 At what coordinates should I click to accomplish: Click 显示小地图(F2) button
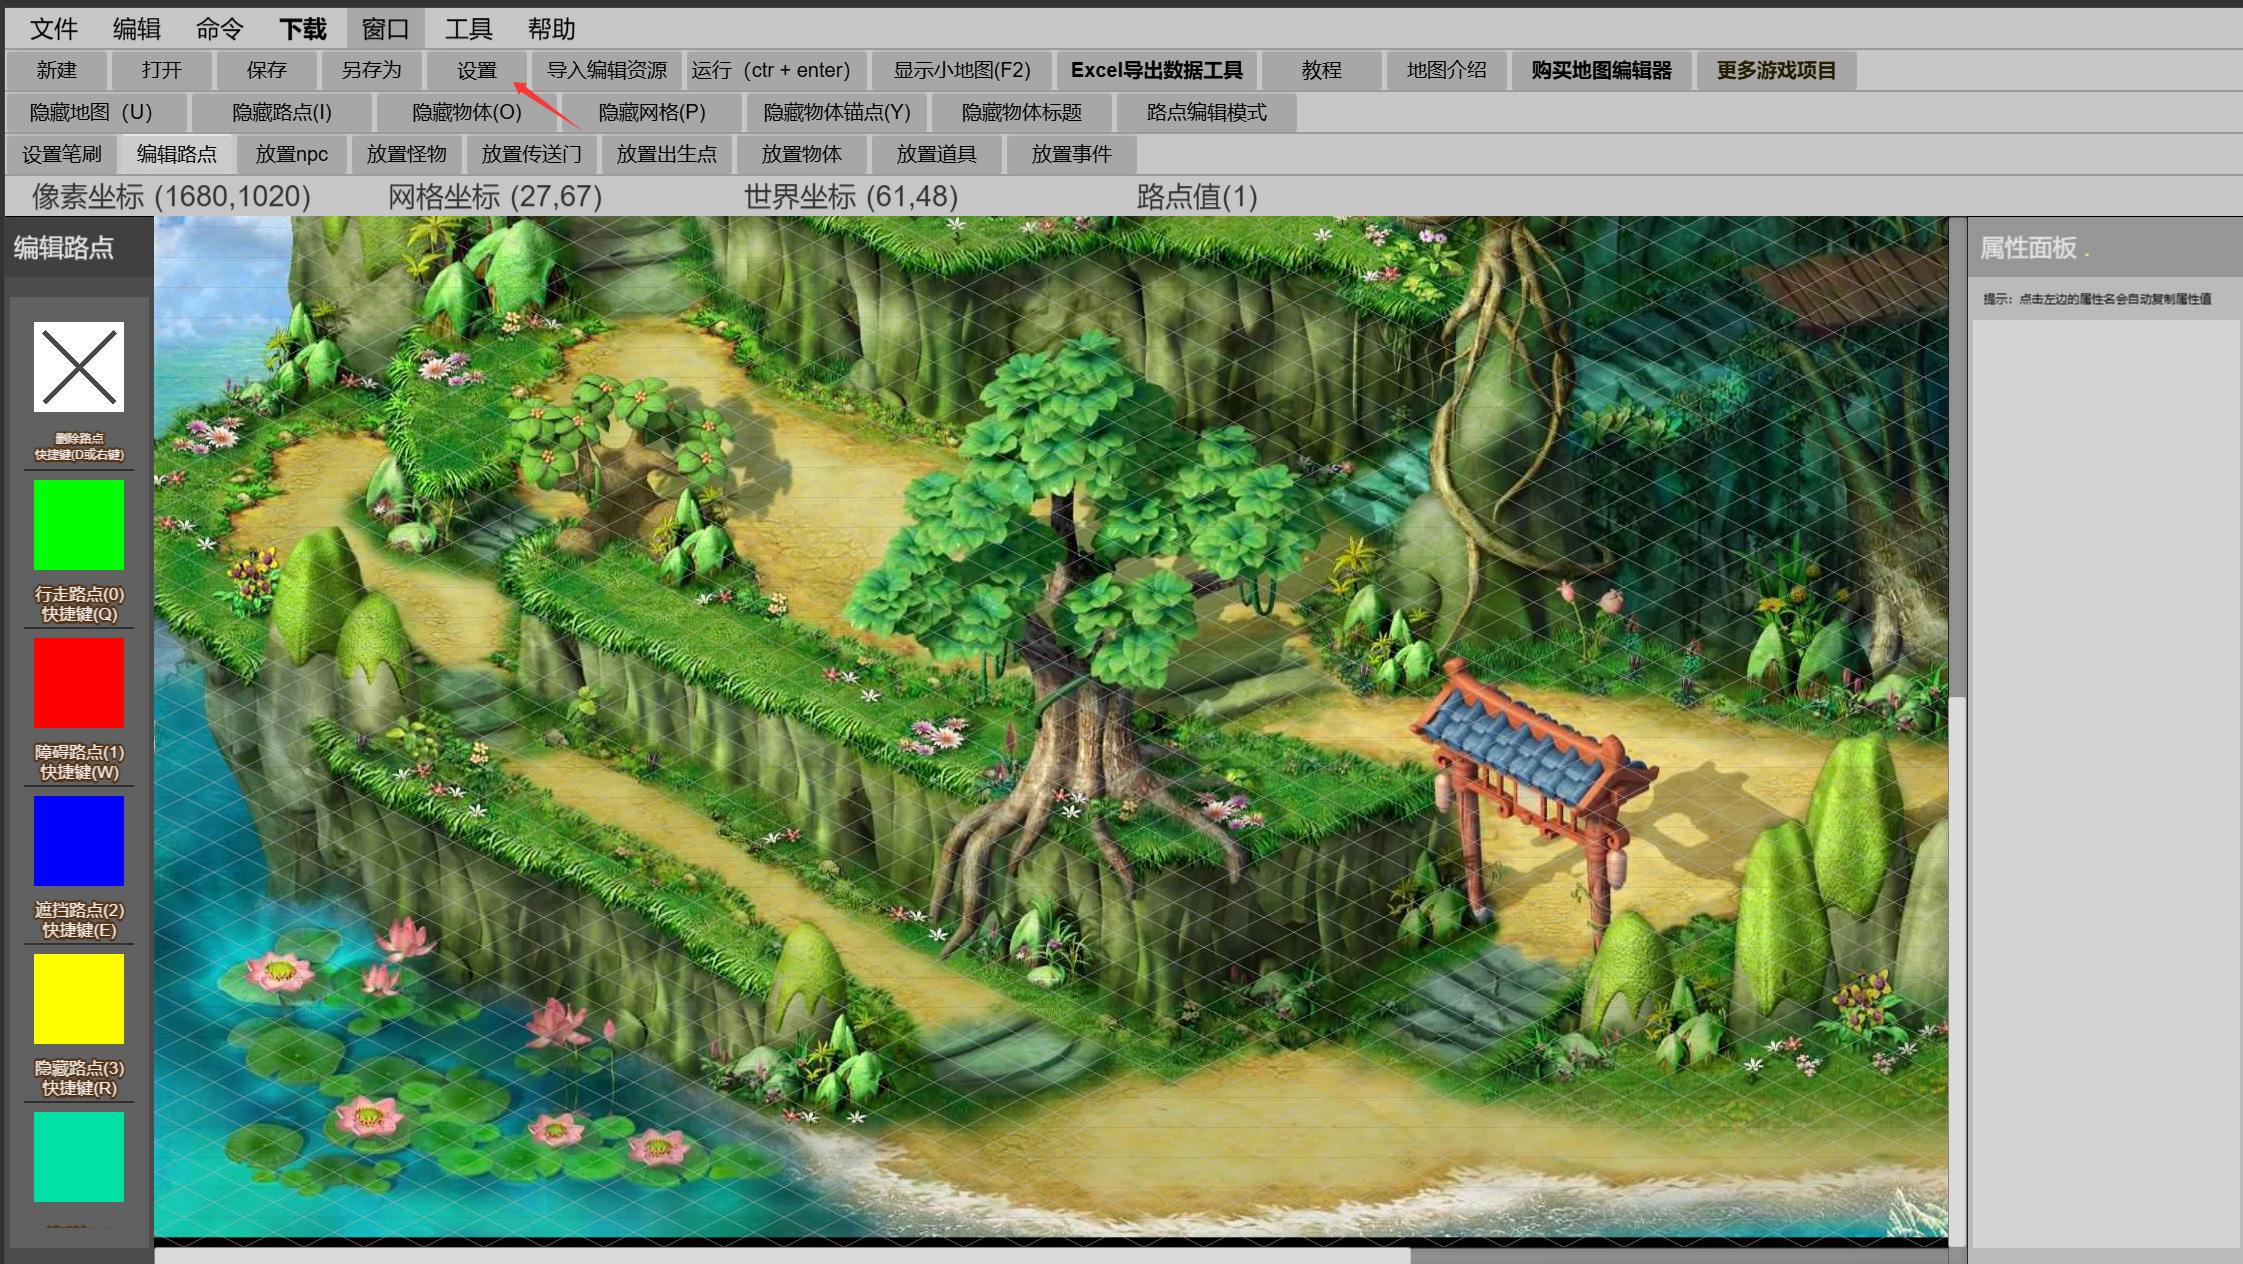961,70
